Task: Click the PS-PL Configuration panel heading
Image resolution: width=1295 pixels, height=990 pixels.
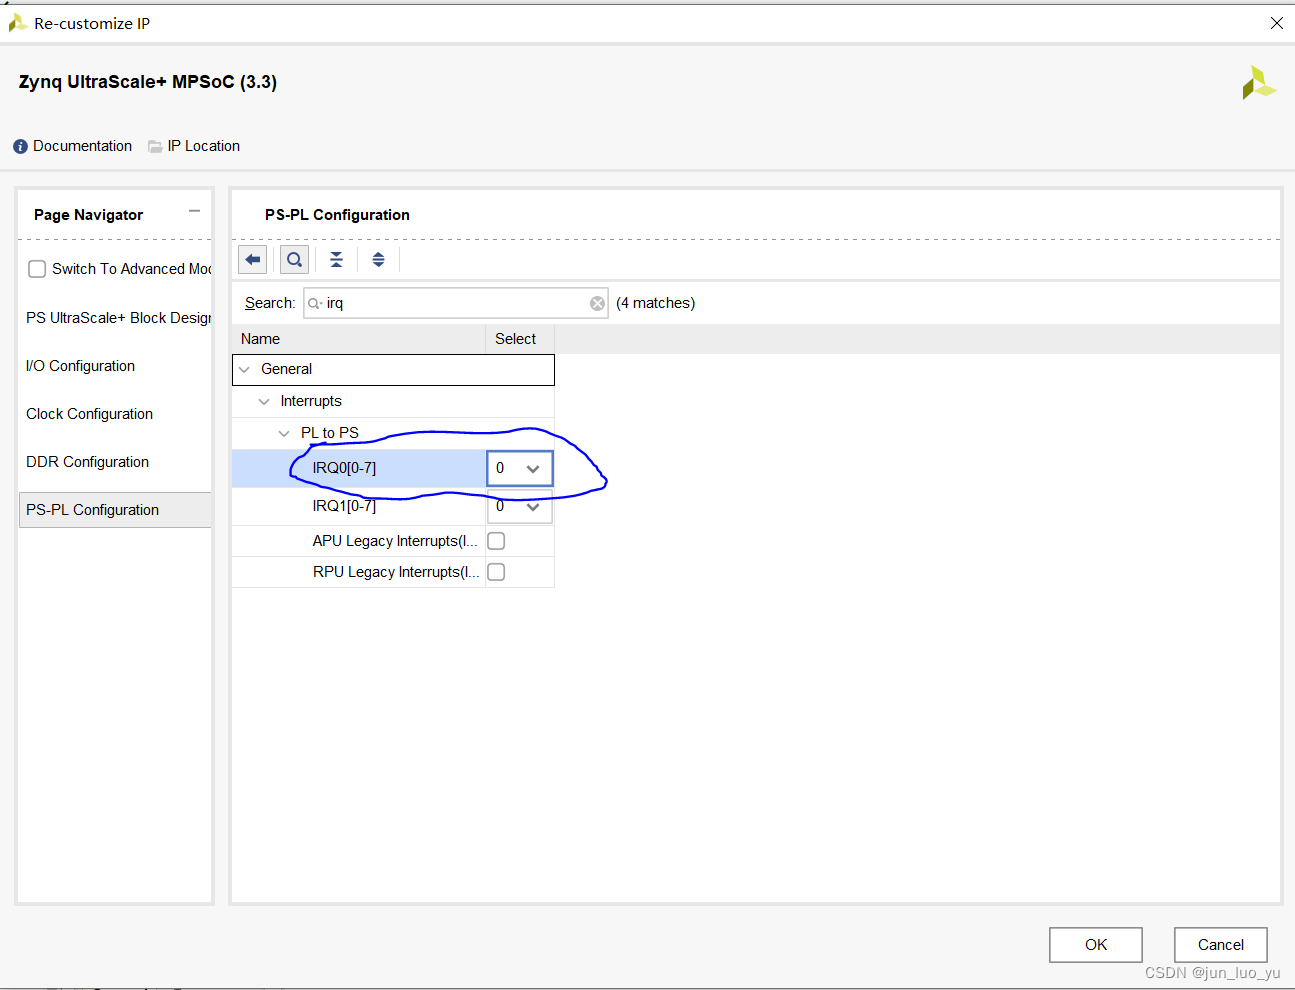Action: [337, 215]
